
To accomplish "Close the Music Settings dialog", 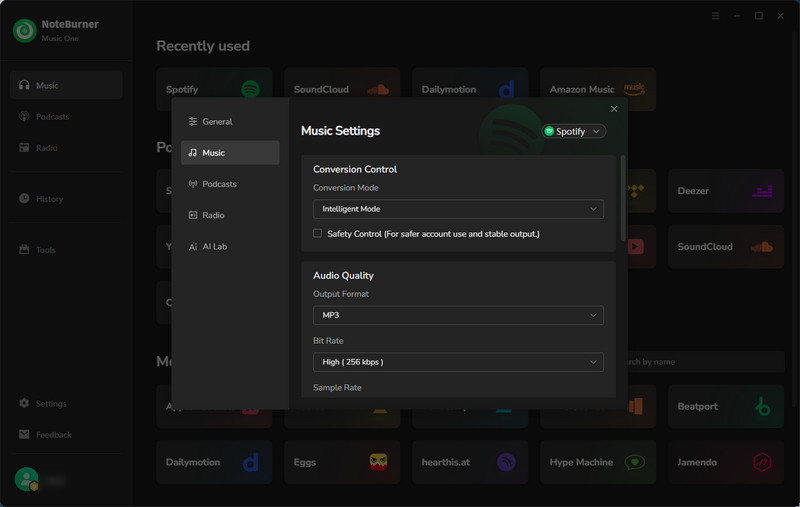I will pos(614,109).
